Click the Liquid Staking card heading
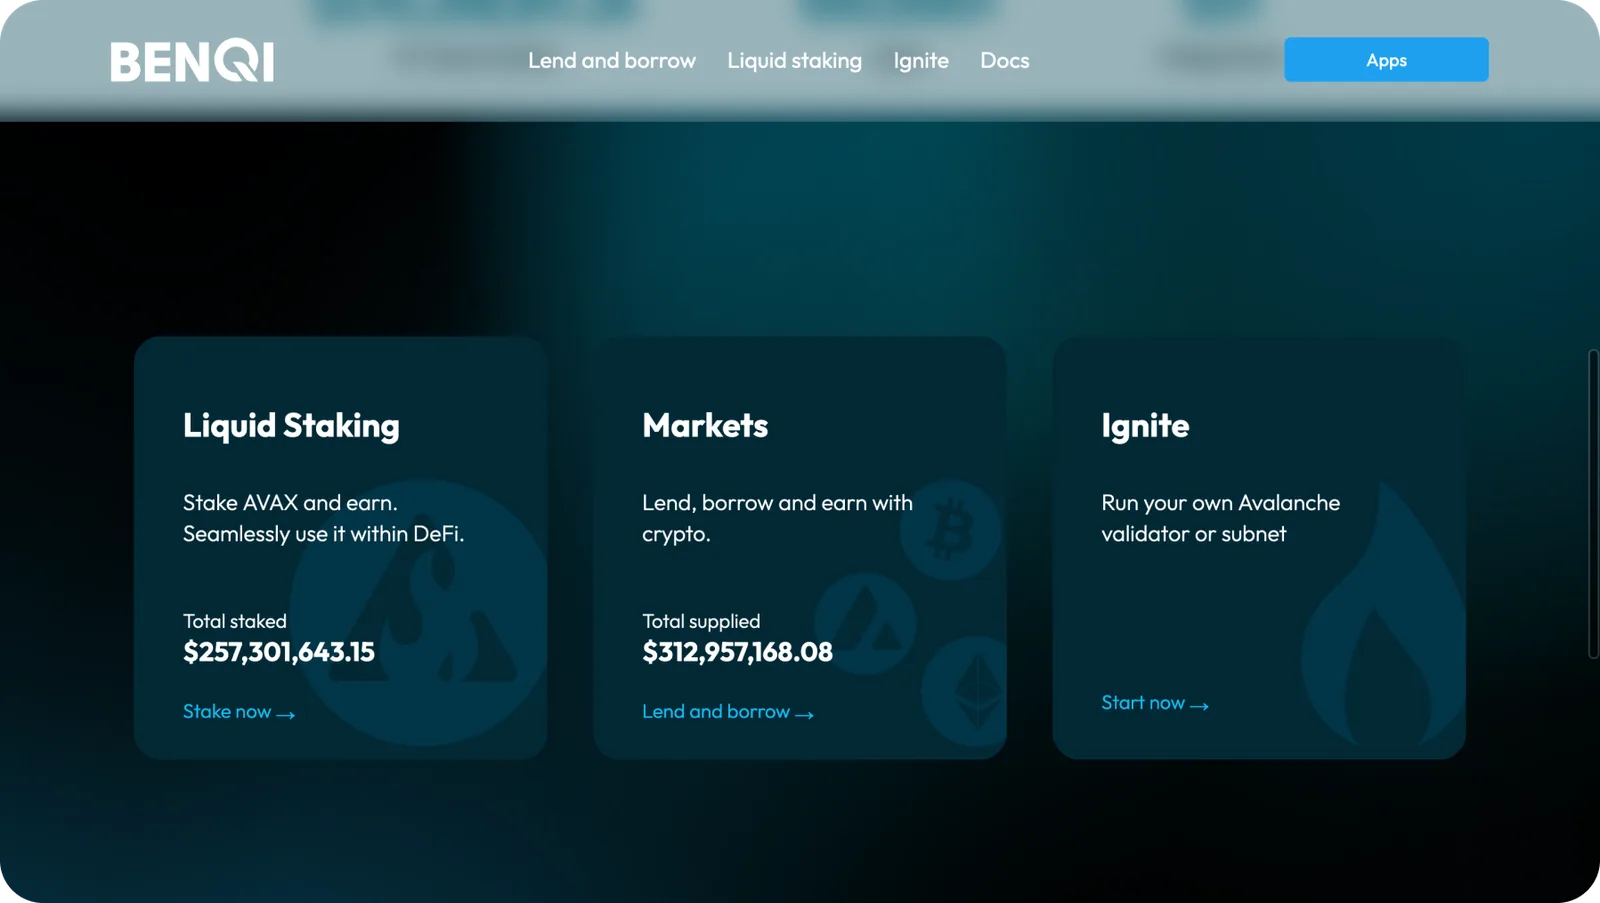The height and width of the screenshot is (903, 1600). (x=291, y=426)
